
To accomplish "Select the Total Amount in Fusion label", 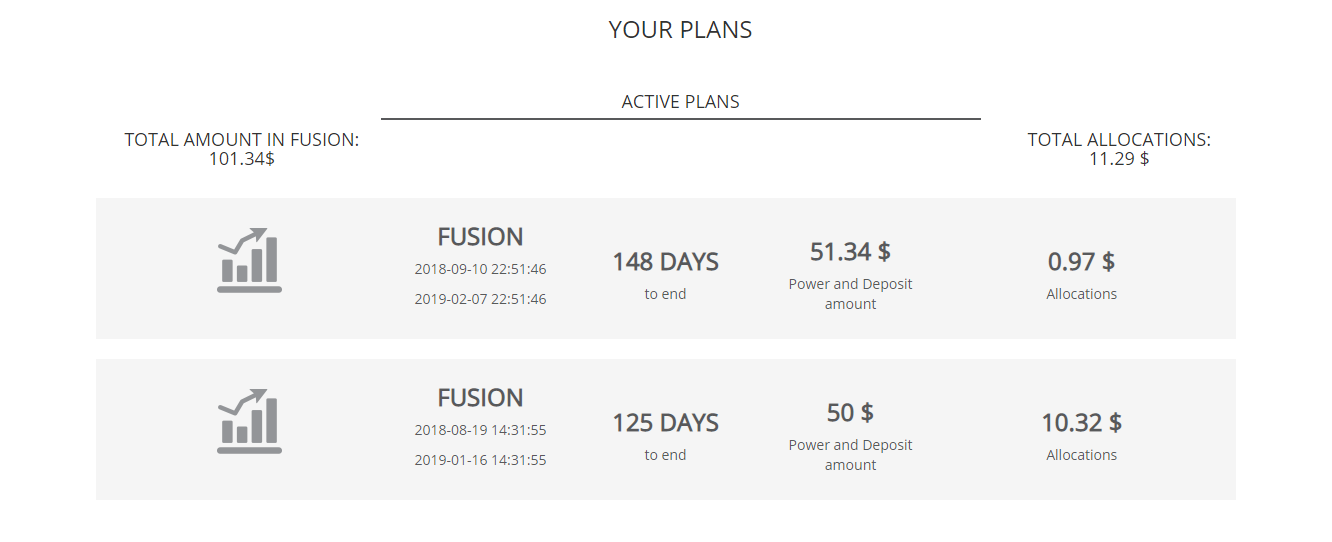I will click(x=241, y=140).
